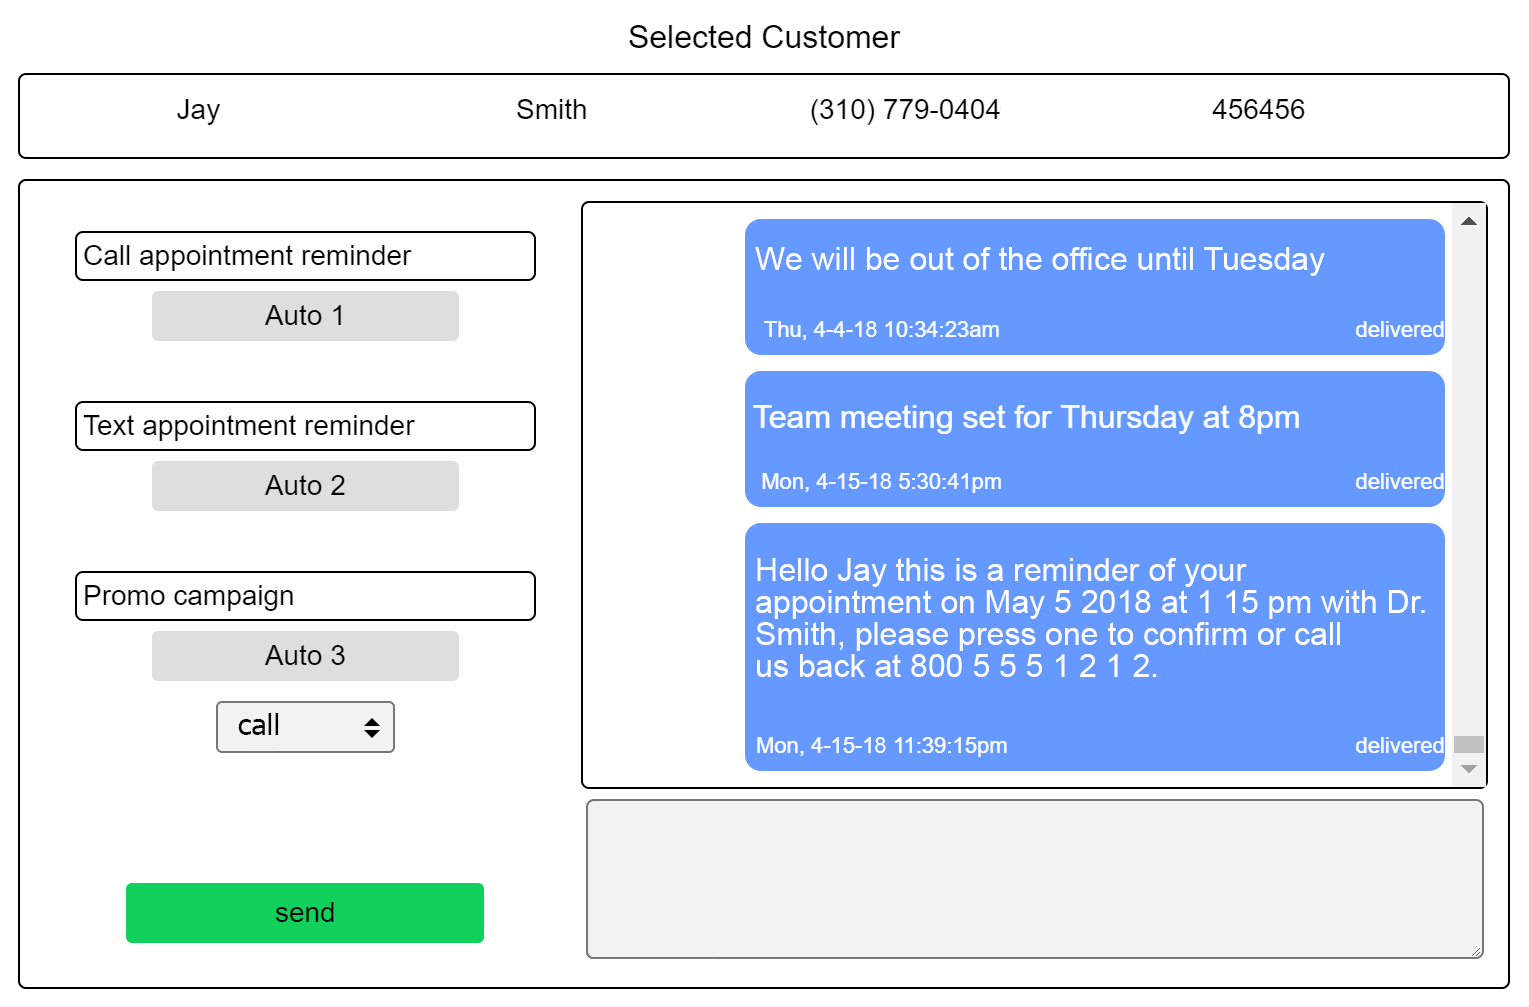
Task: Select the Promo campaign text field
Action: click(305, 596)
